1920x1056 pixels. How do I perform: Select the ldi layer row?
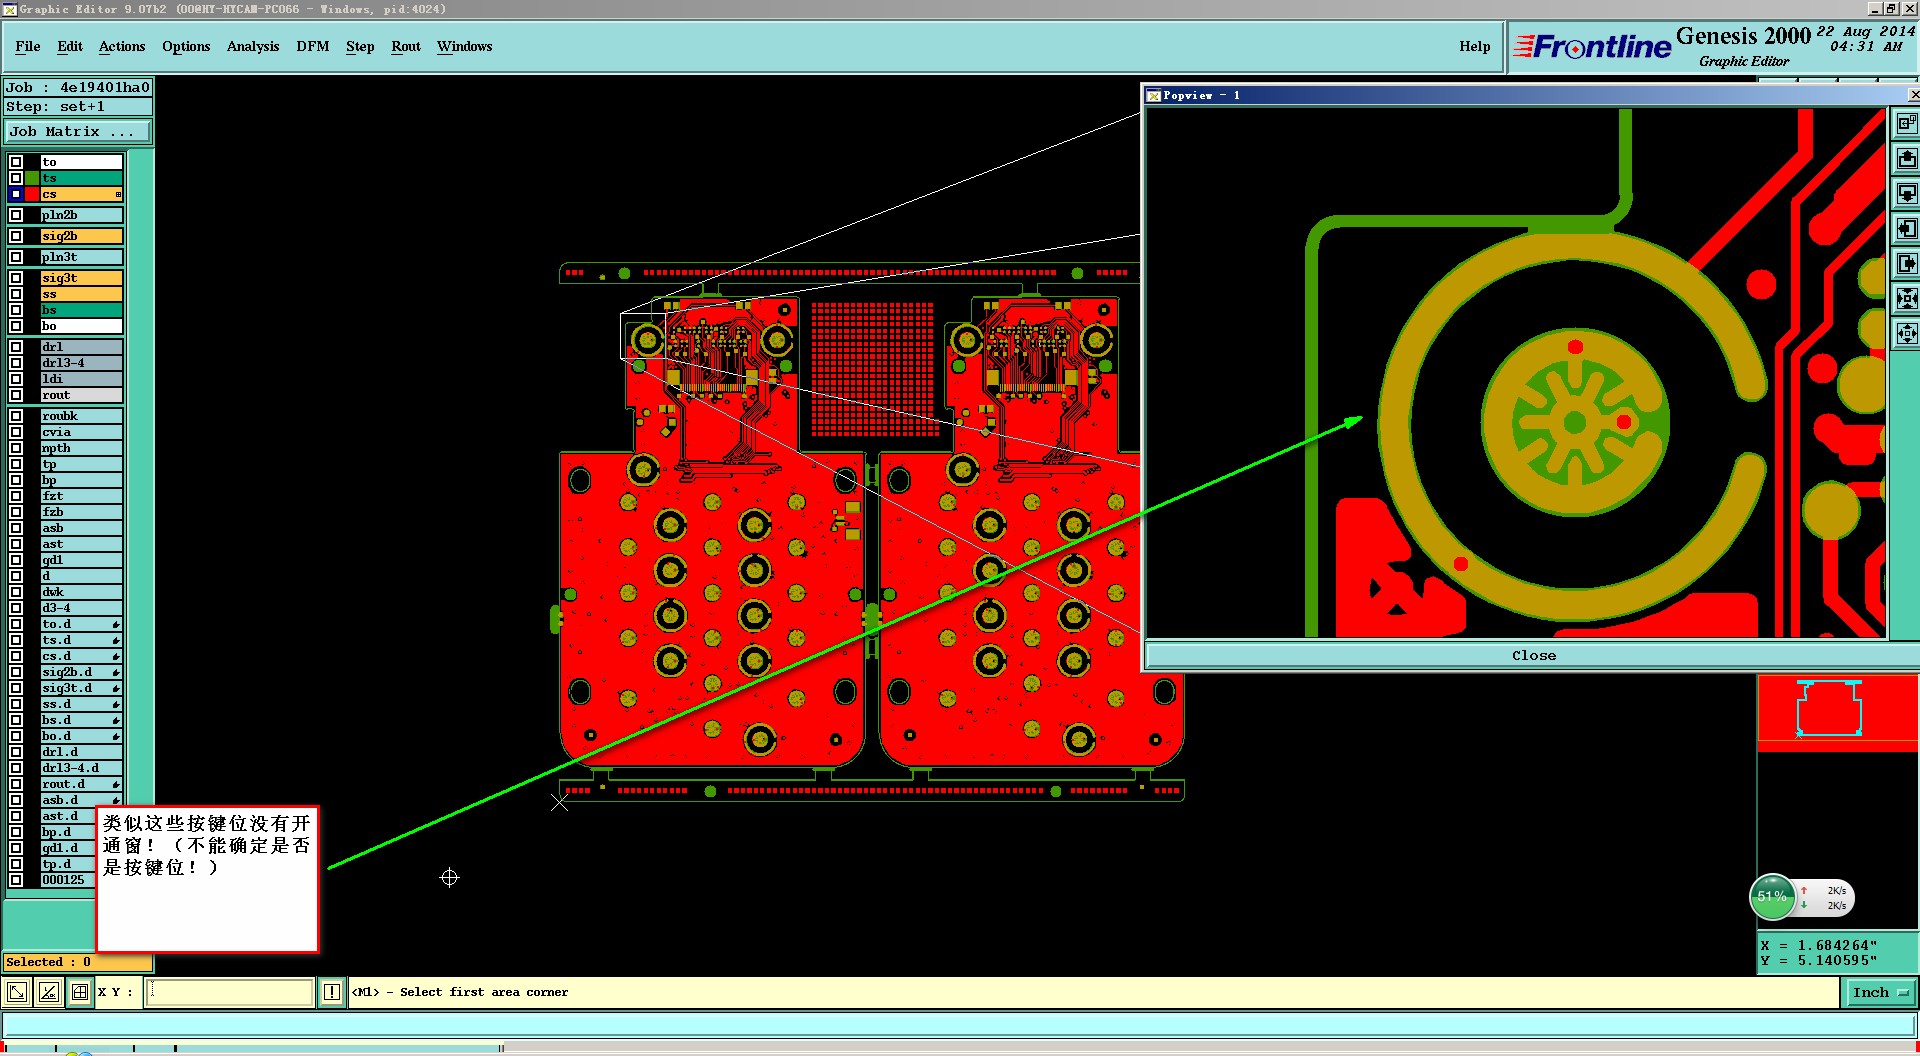coord(81,379)
